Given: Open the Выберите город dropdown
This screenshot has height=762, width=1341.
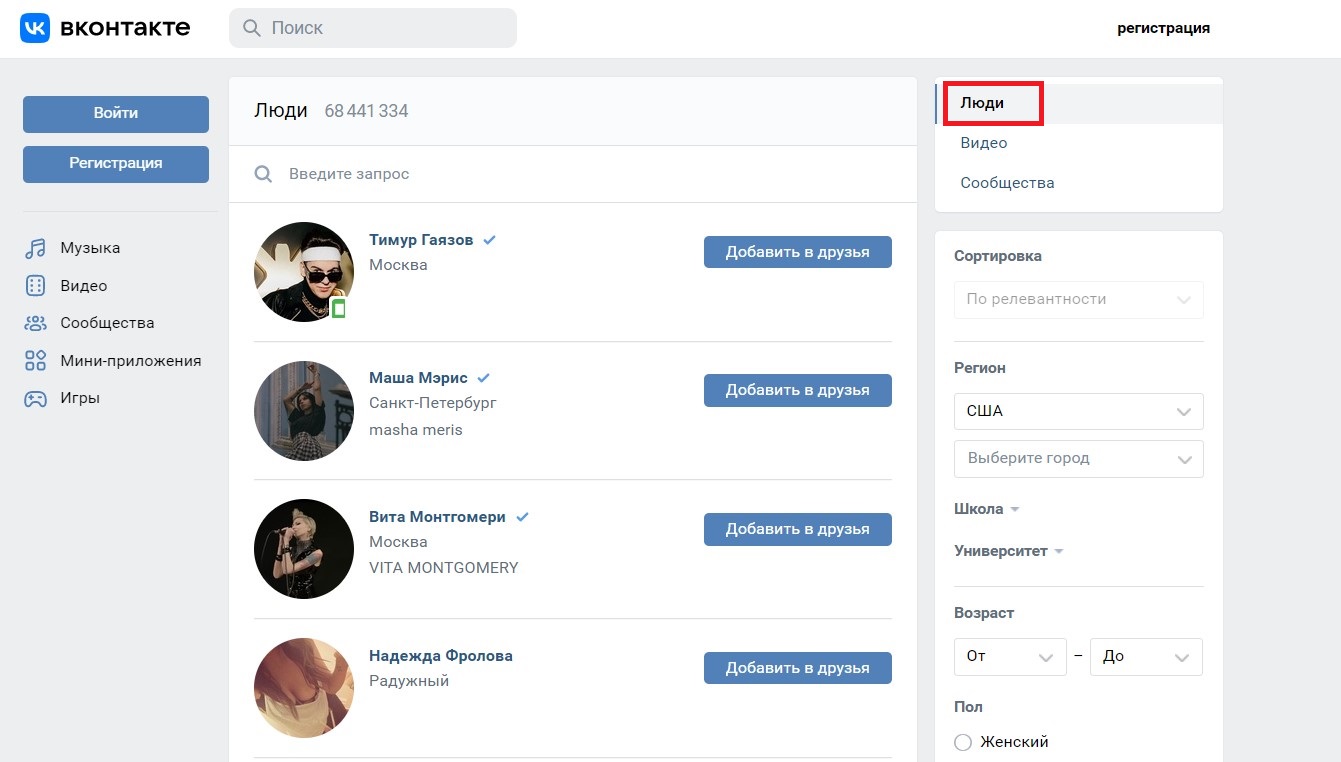Looking at the screenshot, I should click(x=1078, y=458).
